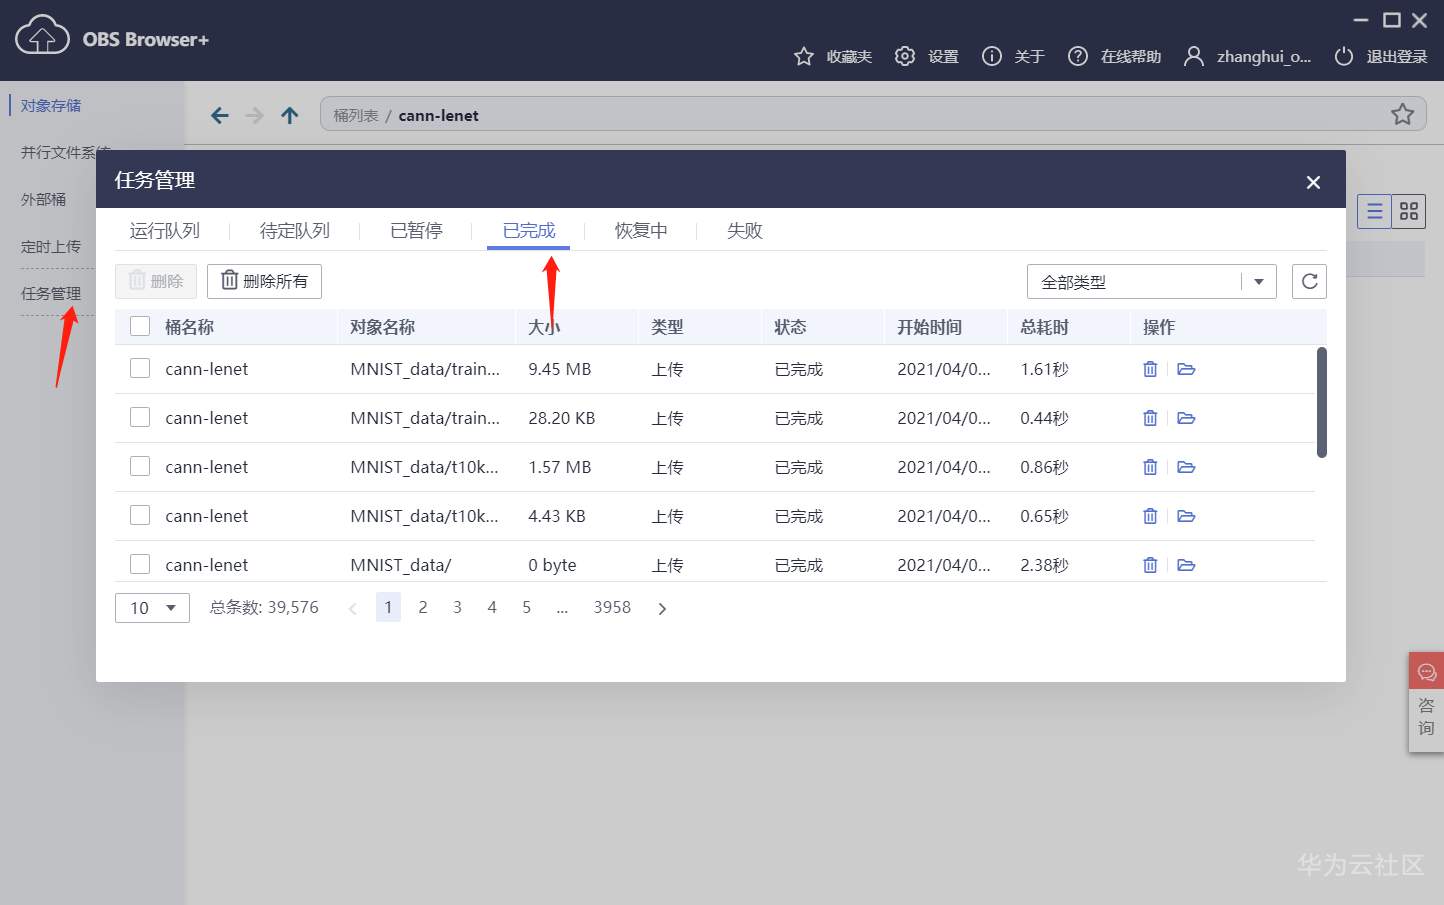Click the 对象名称 column header

coord(382,327)
